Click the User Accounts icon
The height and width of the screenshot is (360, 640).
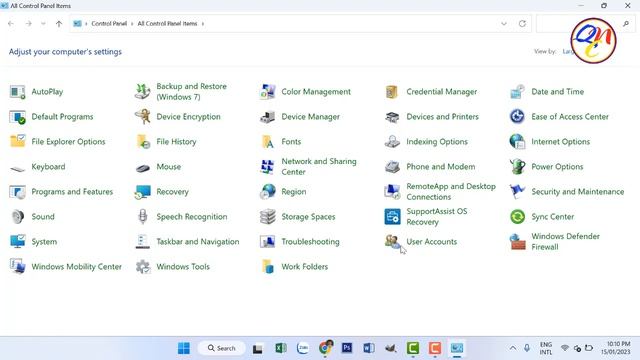[392, 242]
